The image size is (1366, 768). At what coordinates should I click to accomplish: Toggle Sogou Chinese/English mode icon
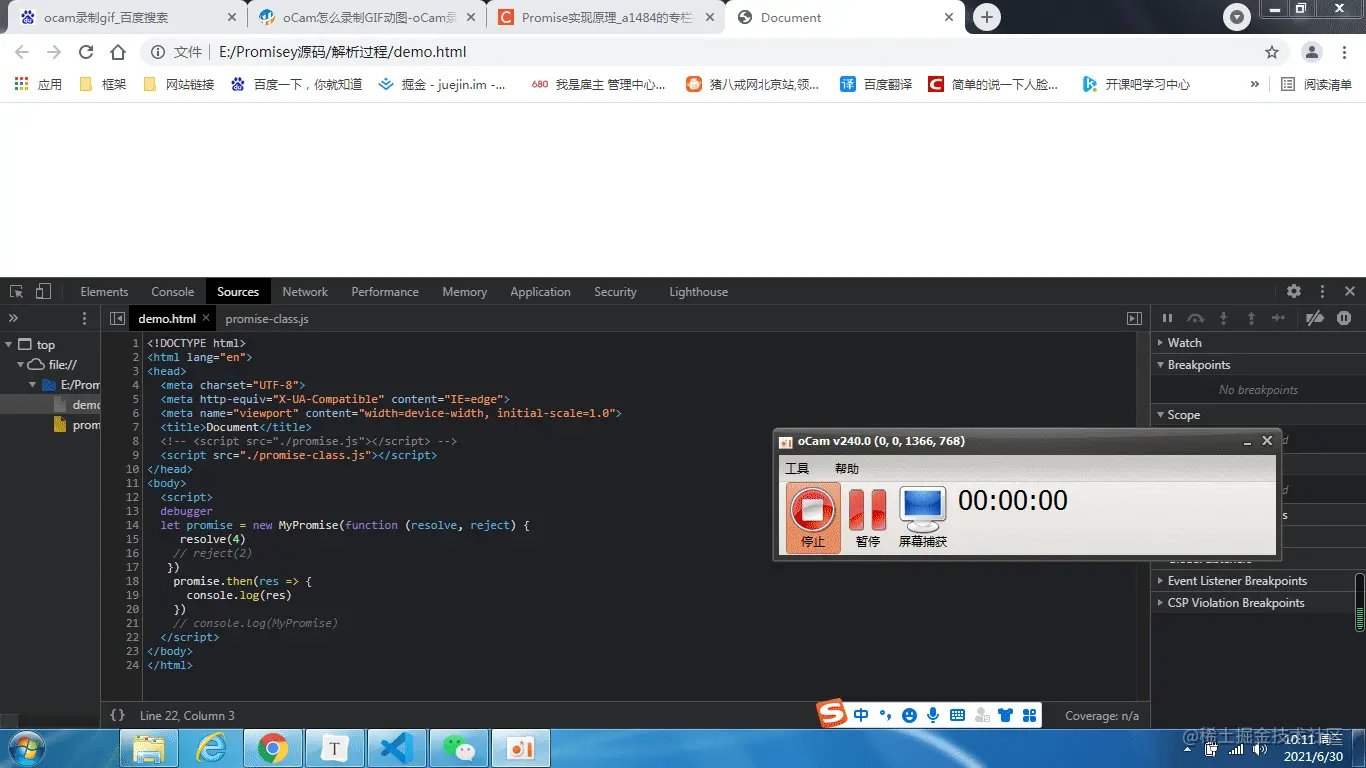[861, 715]
